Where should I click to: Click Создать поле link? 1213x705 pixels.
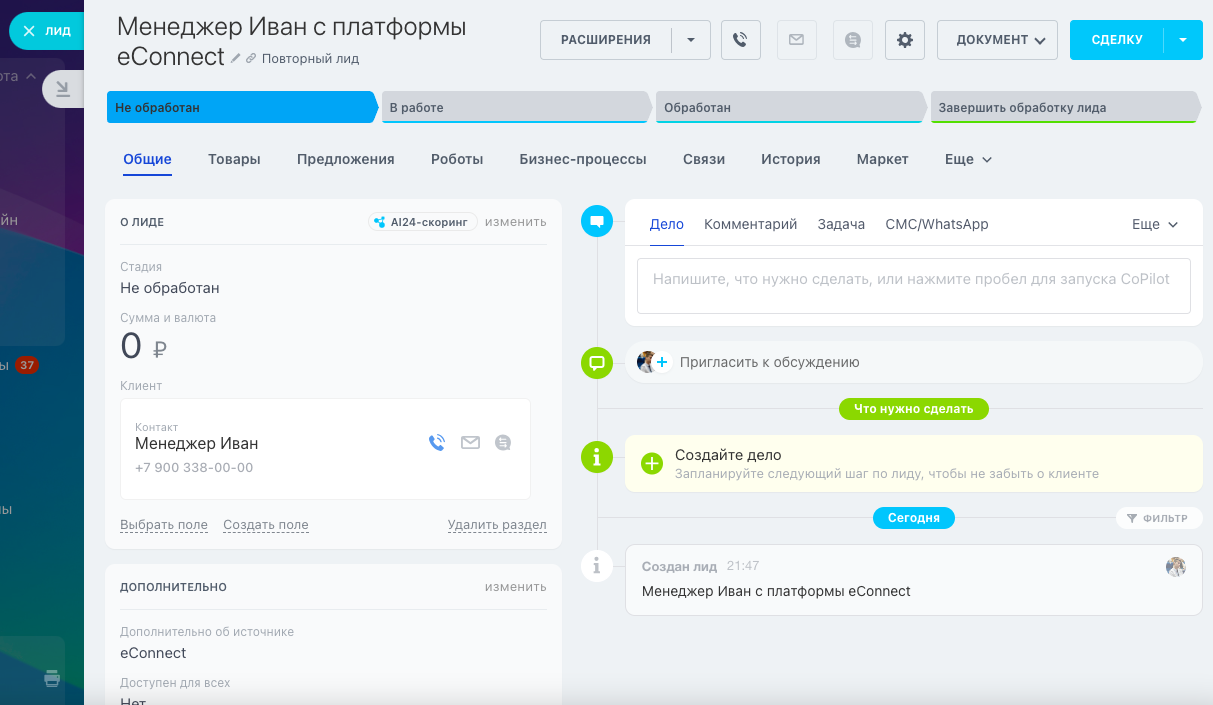tap(266, 525)
